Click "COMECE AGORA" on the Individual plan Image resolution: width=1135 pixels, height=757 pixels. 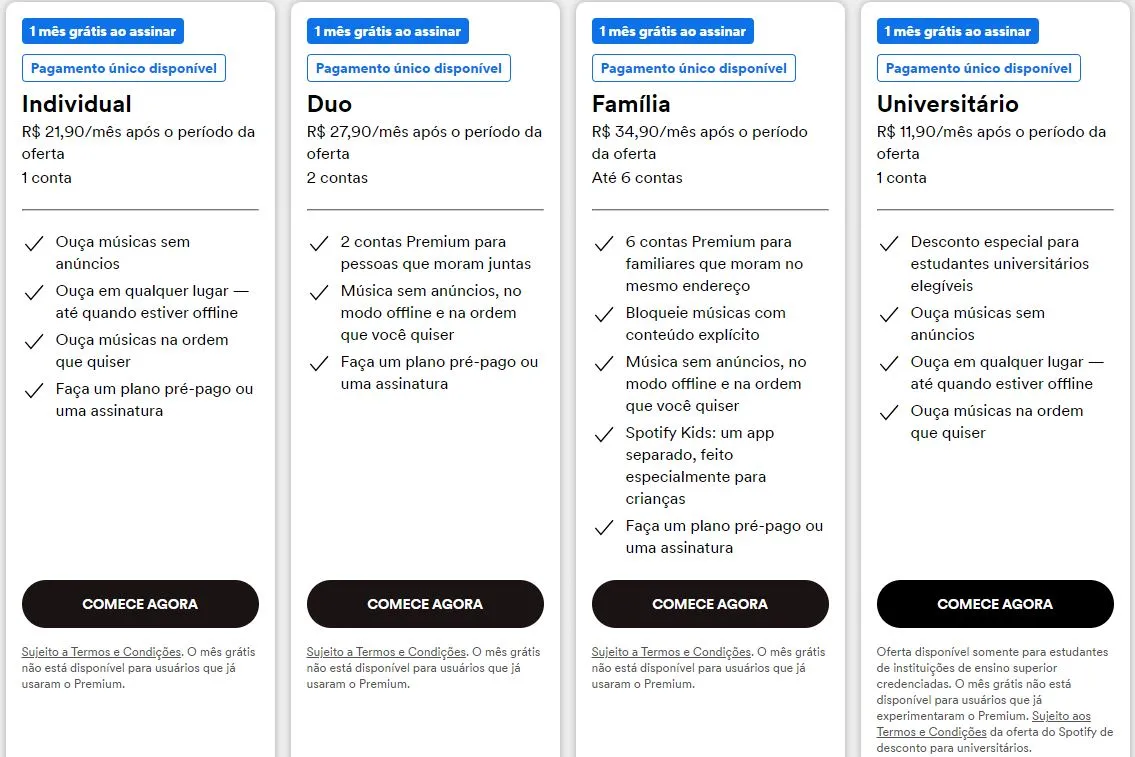pyautogui.click(x=140, y=604)
